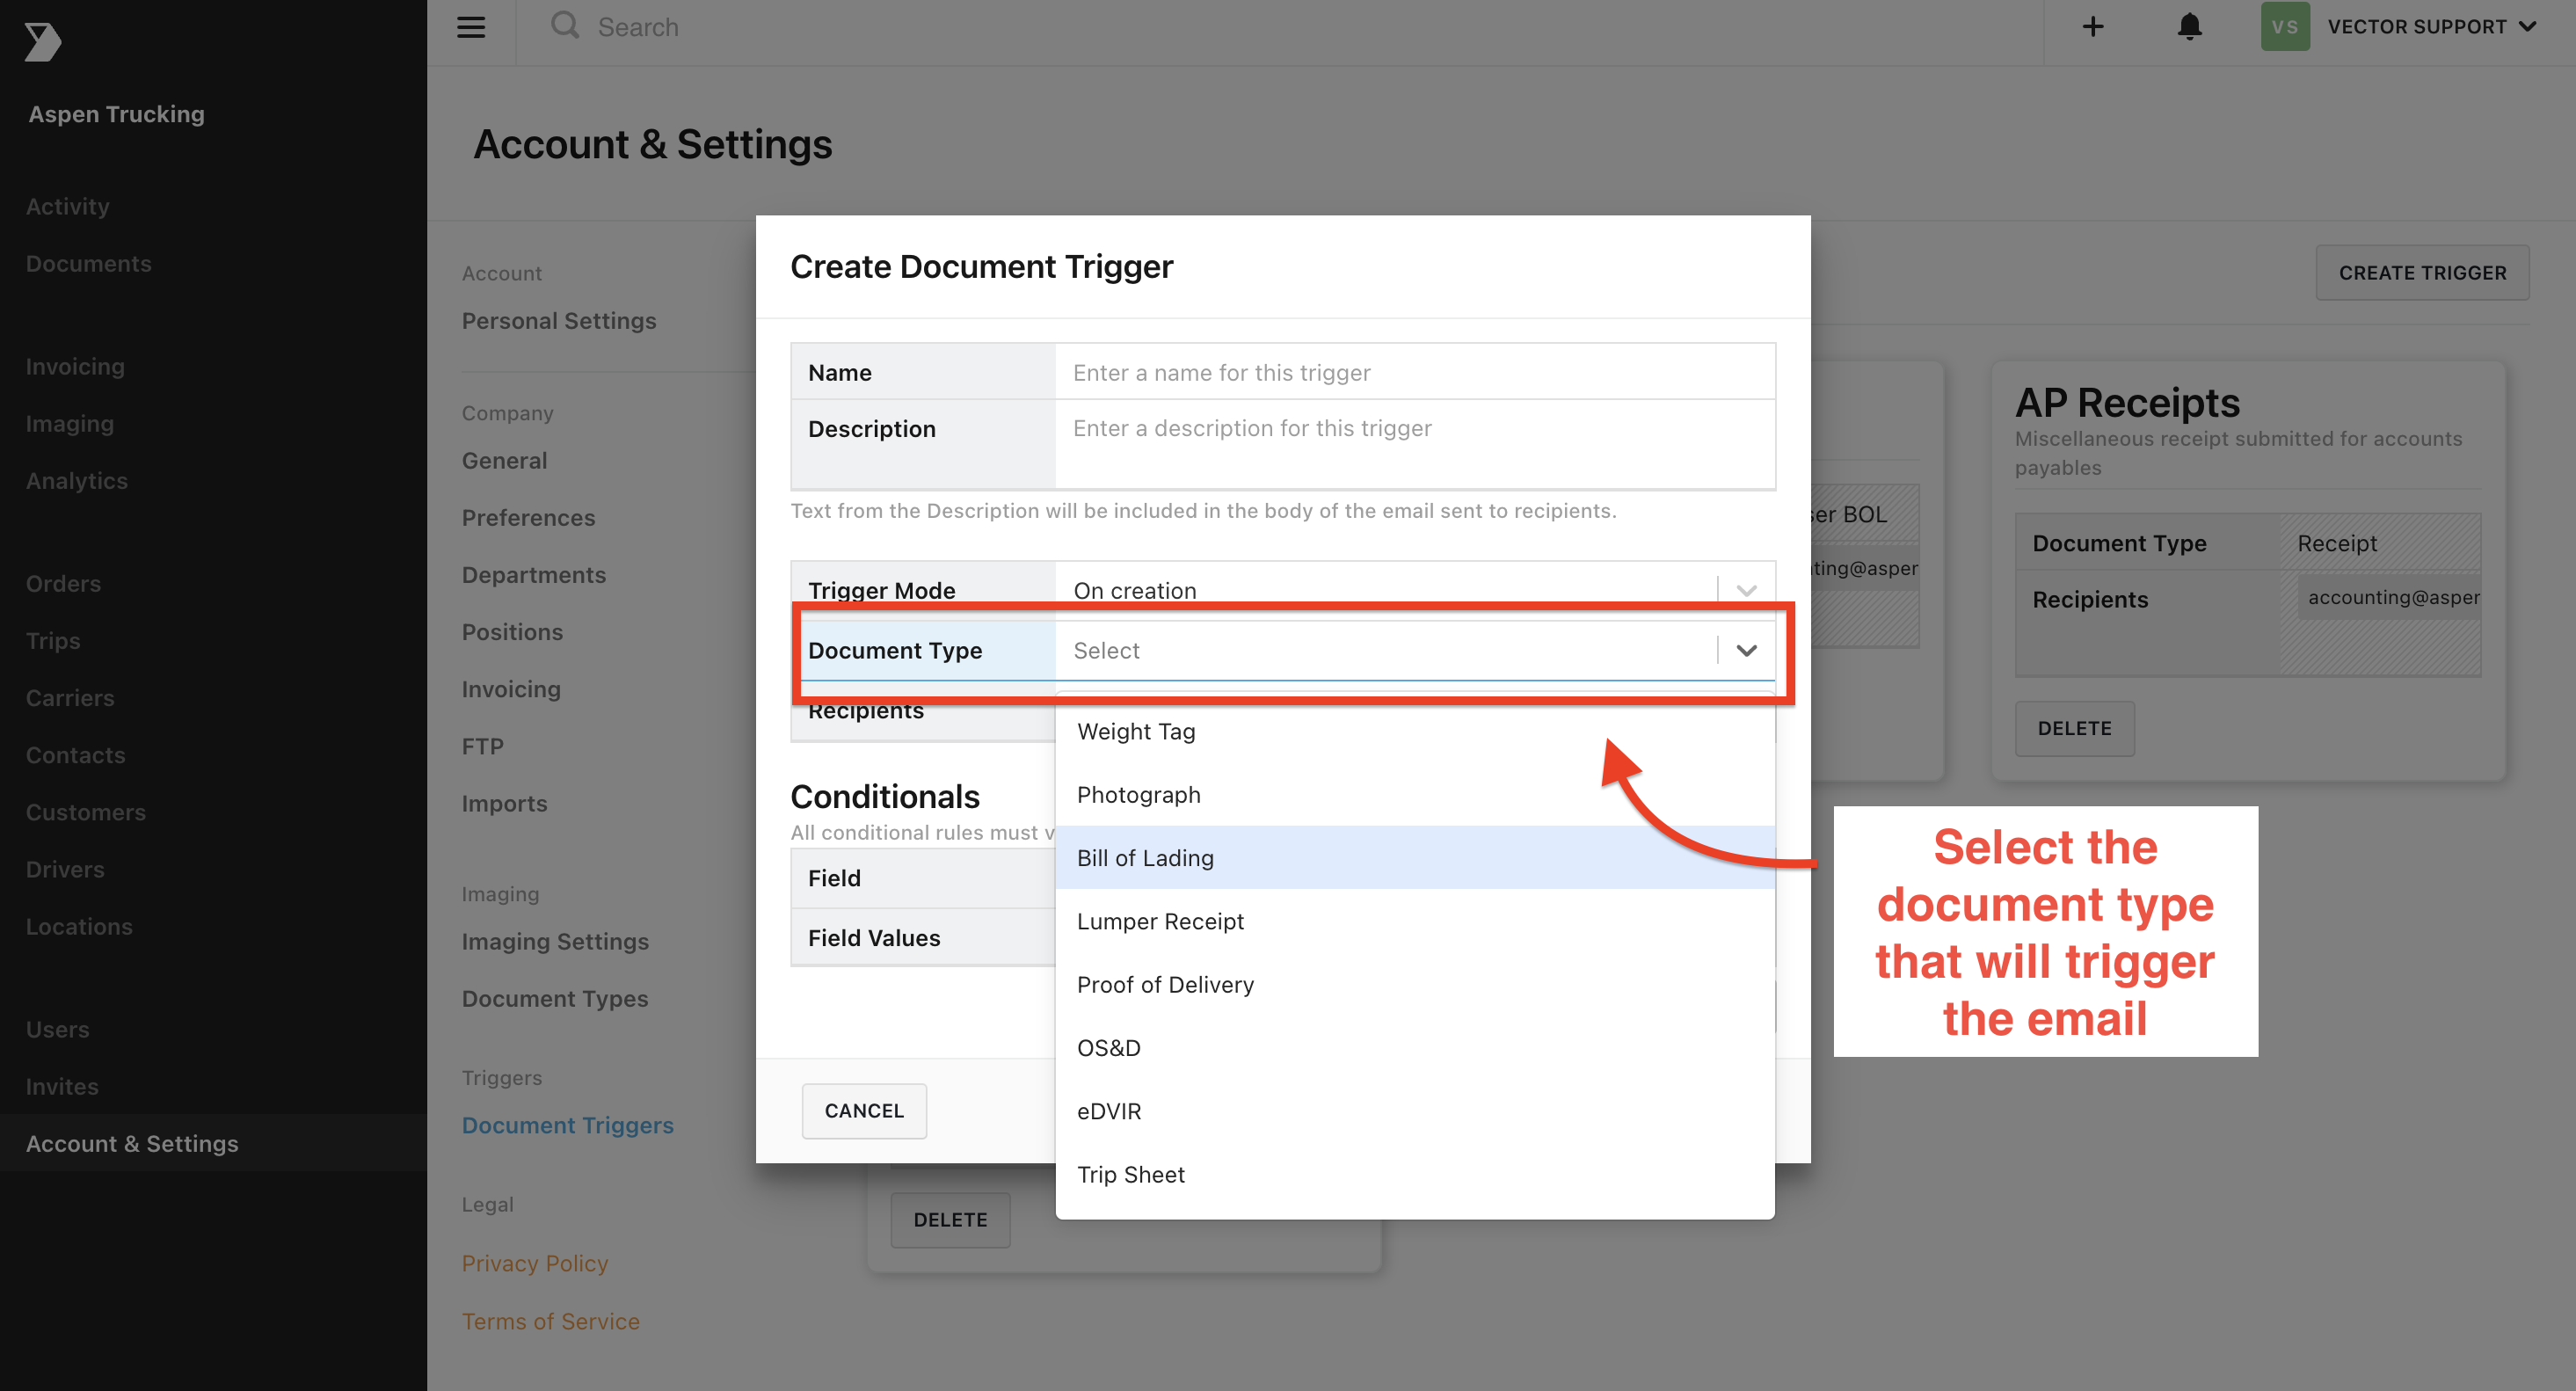Select Photograph option
The image size is (2576, 1391).
point(1414,795)
